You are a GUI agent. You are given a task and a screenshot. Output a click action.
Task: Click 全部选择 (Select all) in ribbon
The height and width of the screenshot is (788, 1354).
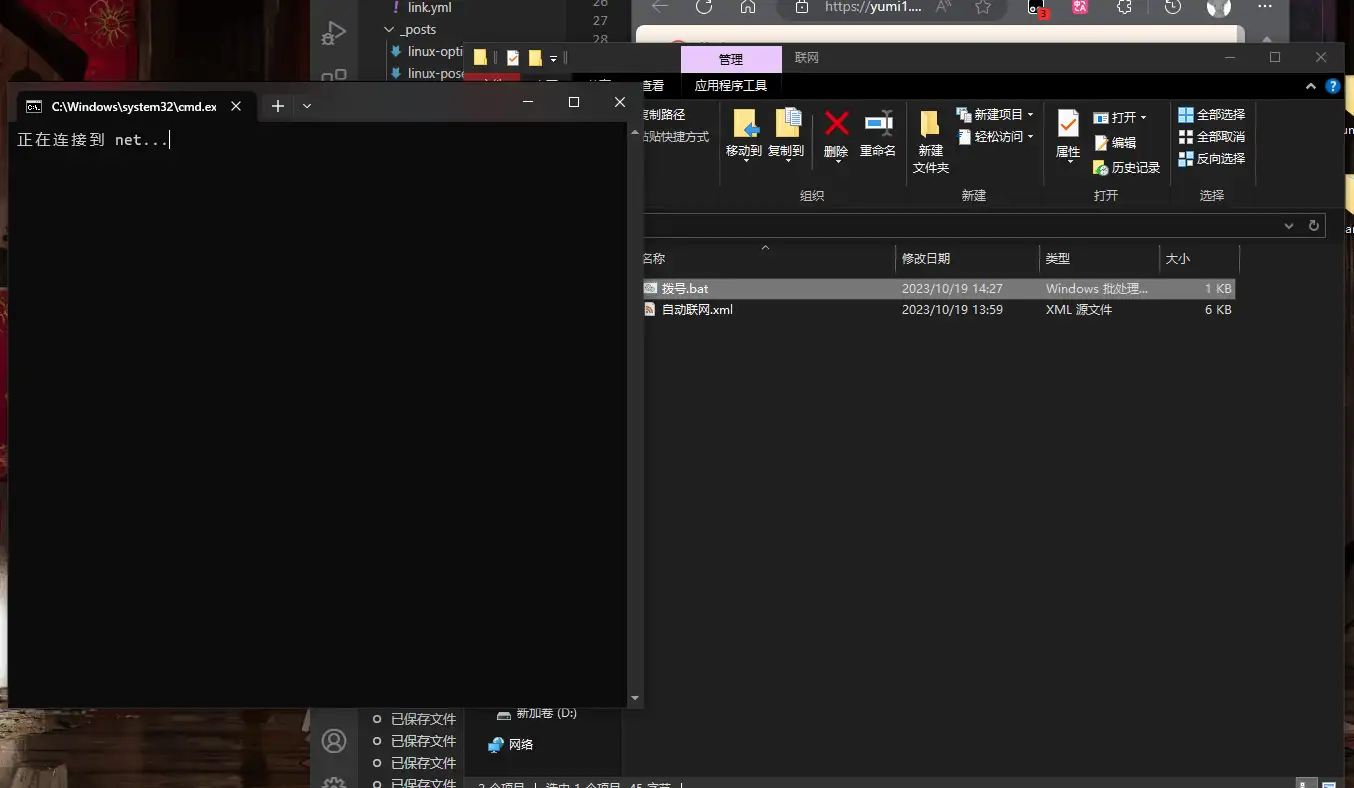click(x=1211, y=115)
